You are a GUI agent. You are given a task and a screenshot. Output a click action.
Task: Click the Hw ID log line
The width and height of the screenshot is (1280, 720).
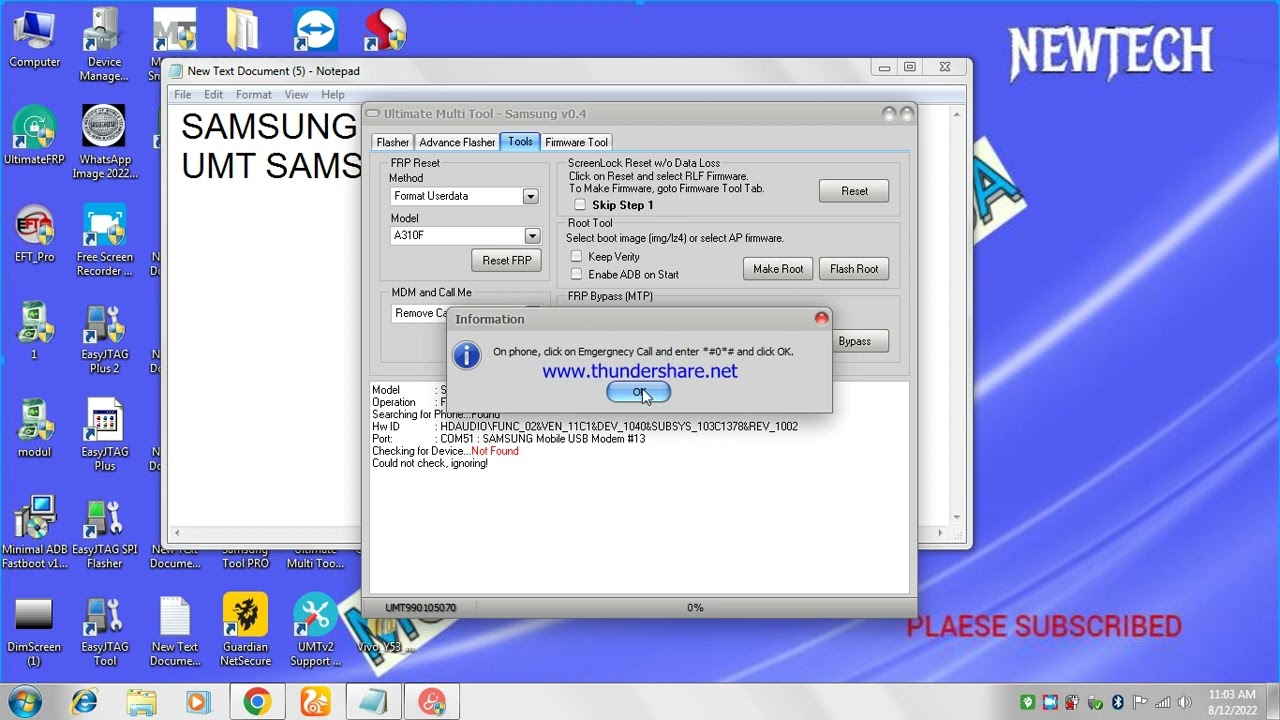[x=585, y=427]
